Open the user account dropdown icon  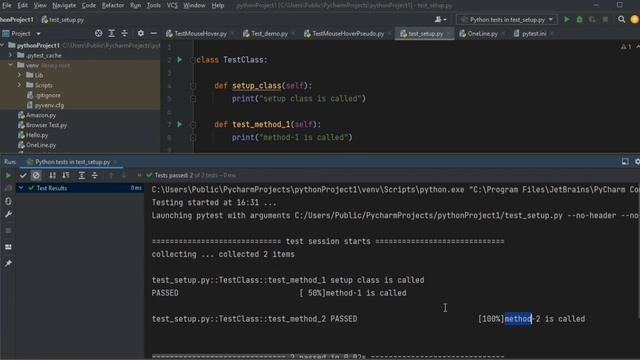pos(440,20)
